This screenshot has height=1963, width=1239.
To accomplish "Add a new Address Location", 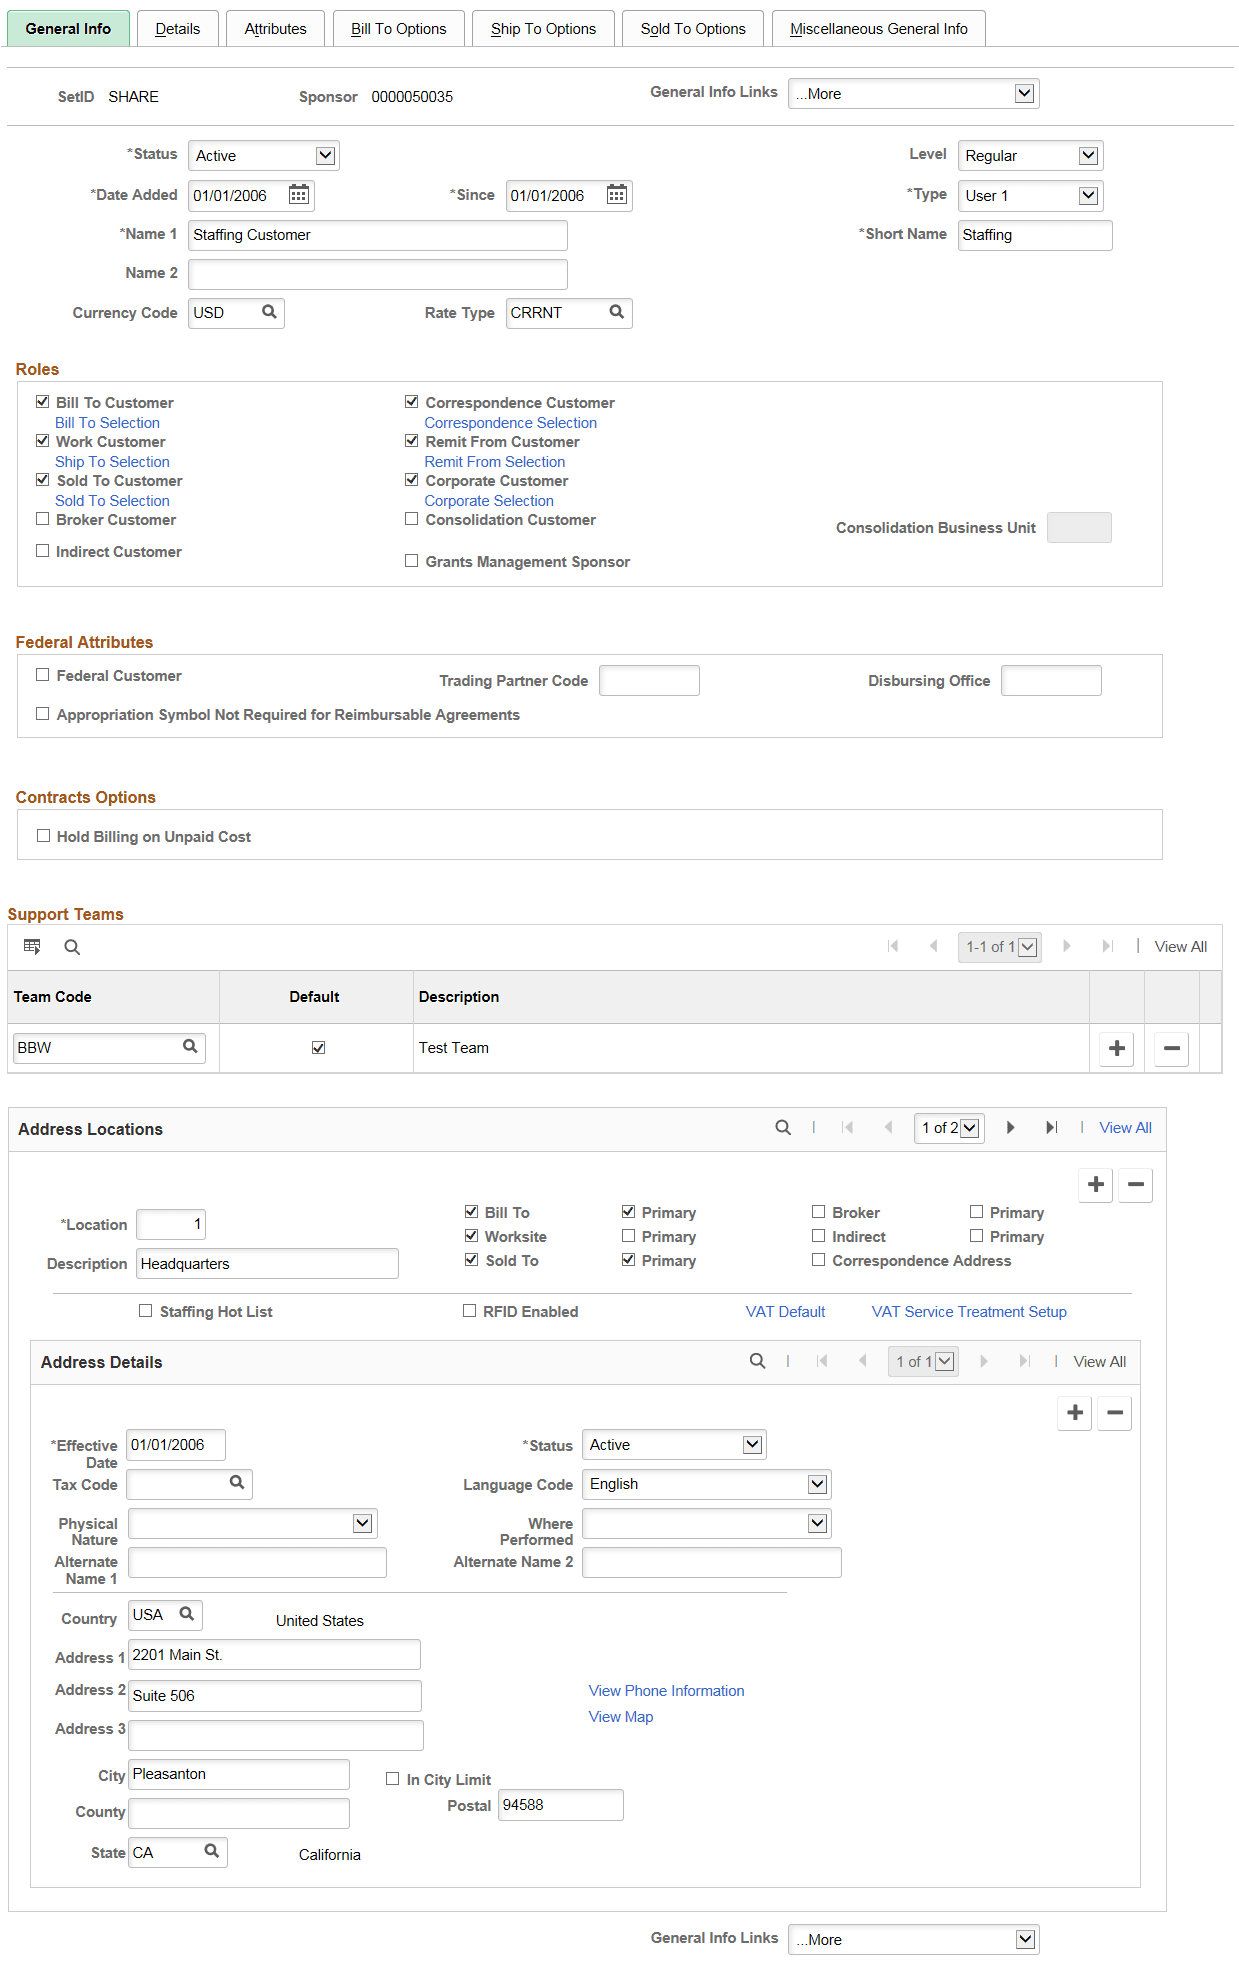I will click(x=1096, y=1185).
